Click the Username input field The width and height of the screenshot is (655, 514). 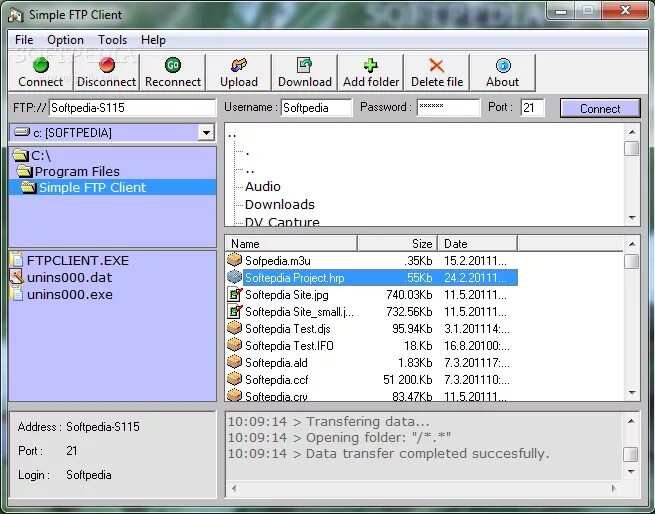(317, 108)
